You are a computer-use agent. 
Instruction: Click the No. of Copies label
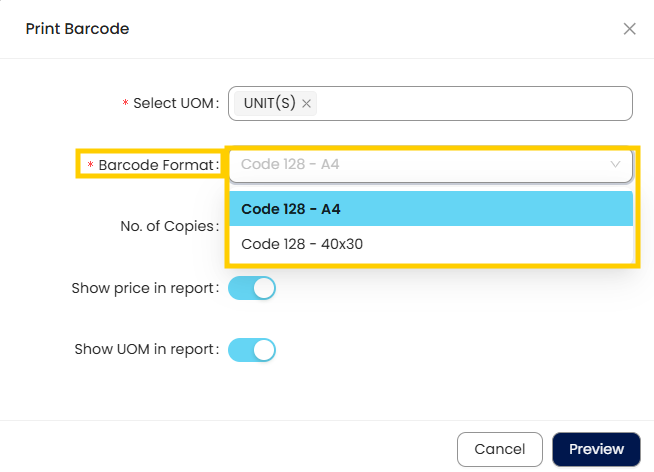tap(169, 226)
